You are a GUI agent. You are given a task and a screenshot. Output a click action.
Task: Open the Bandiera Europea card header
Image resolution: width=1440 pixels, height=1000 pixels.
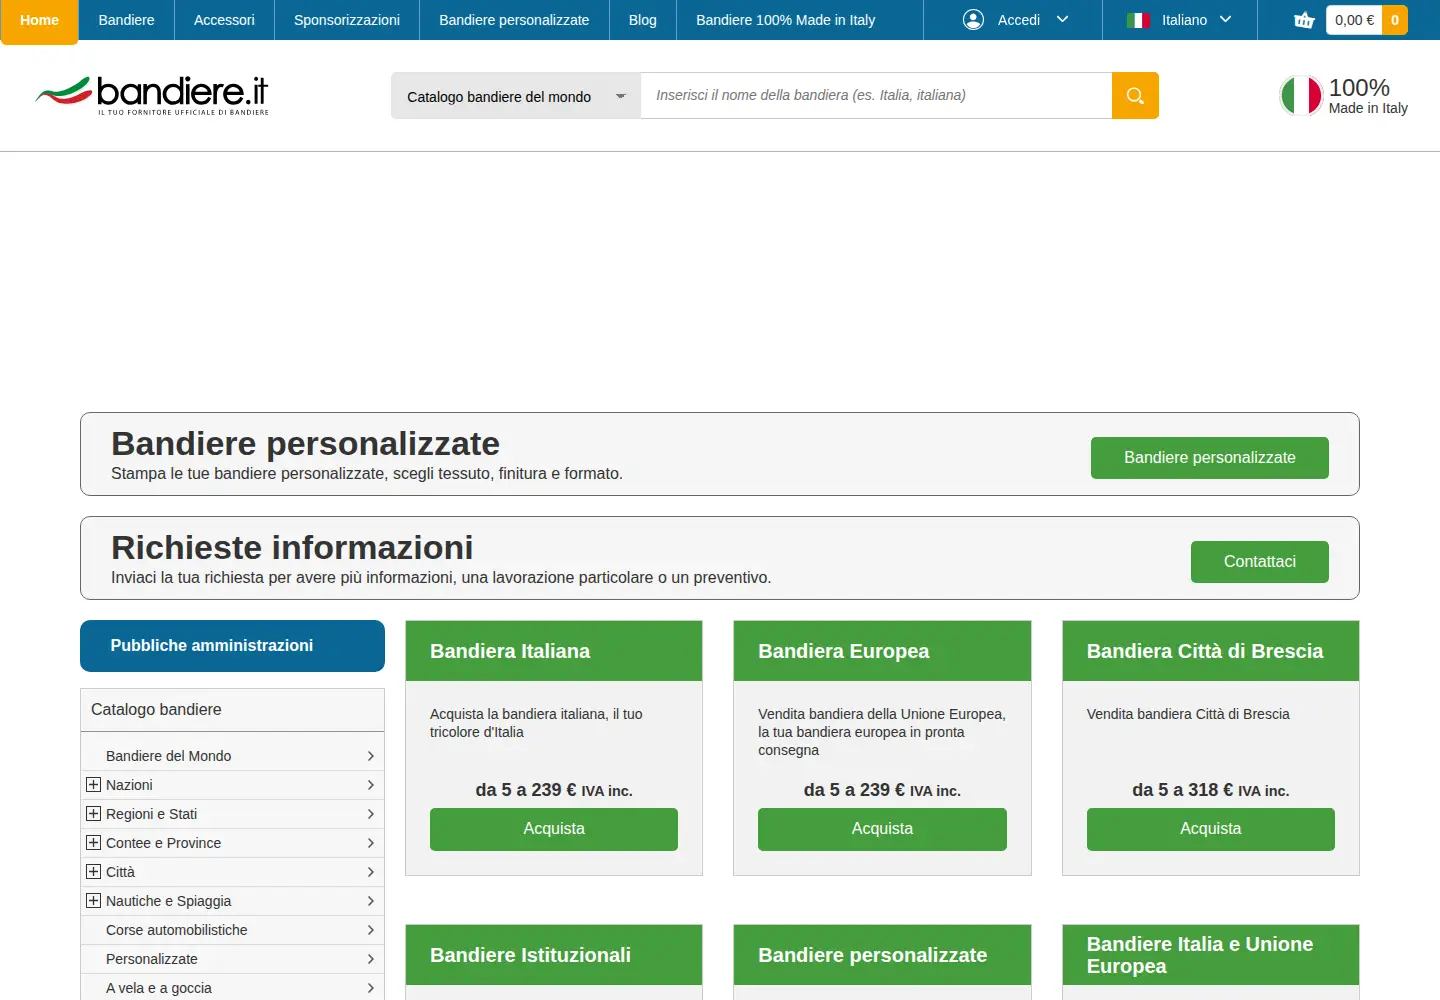pos(882,651)
